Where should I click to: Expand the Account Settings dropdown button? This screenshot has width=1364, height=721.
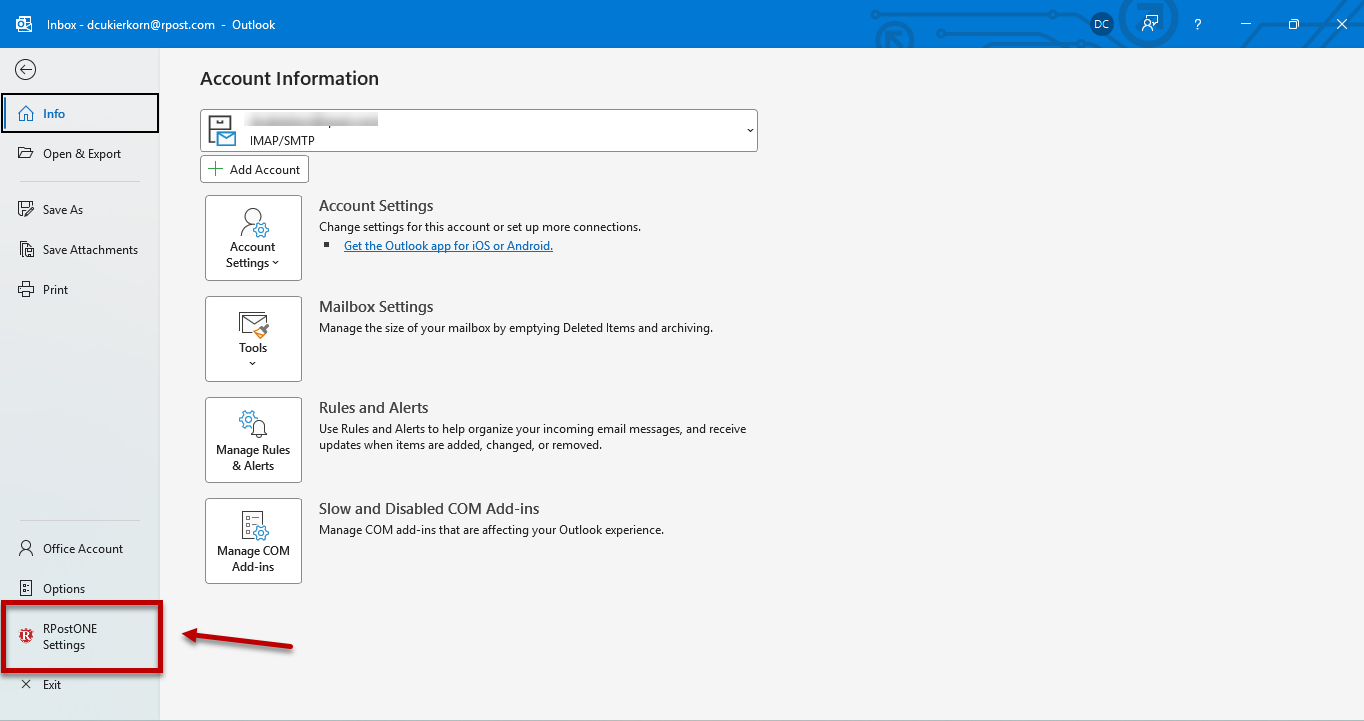coord(253,238)
